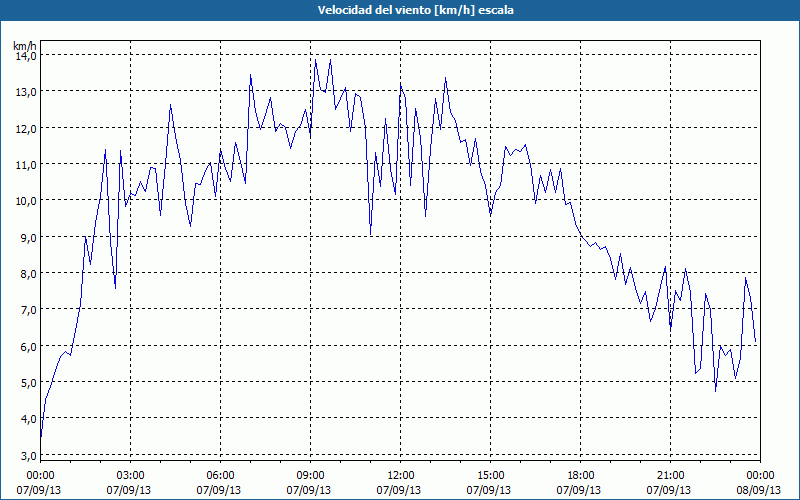The image size is (800, 500).
Task: Select the 14,0 y-axis label
Action: pos(26,56)
